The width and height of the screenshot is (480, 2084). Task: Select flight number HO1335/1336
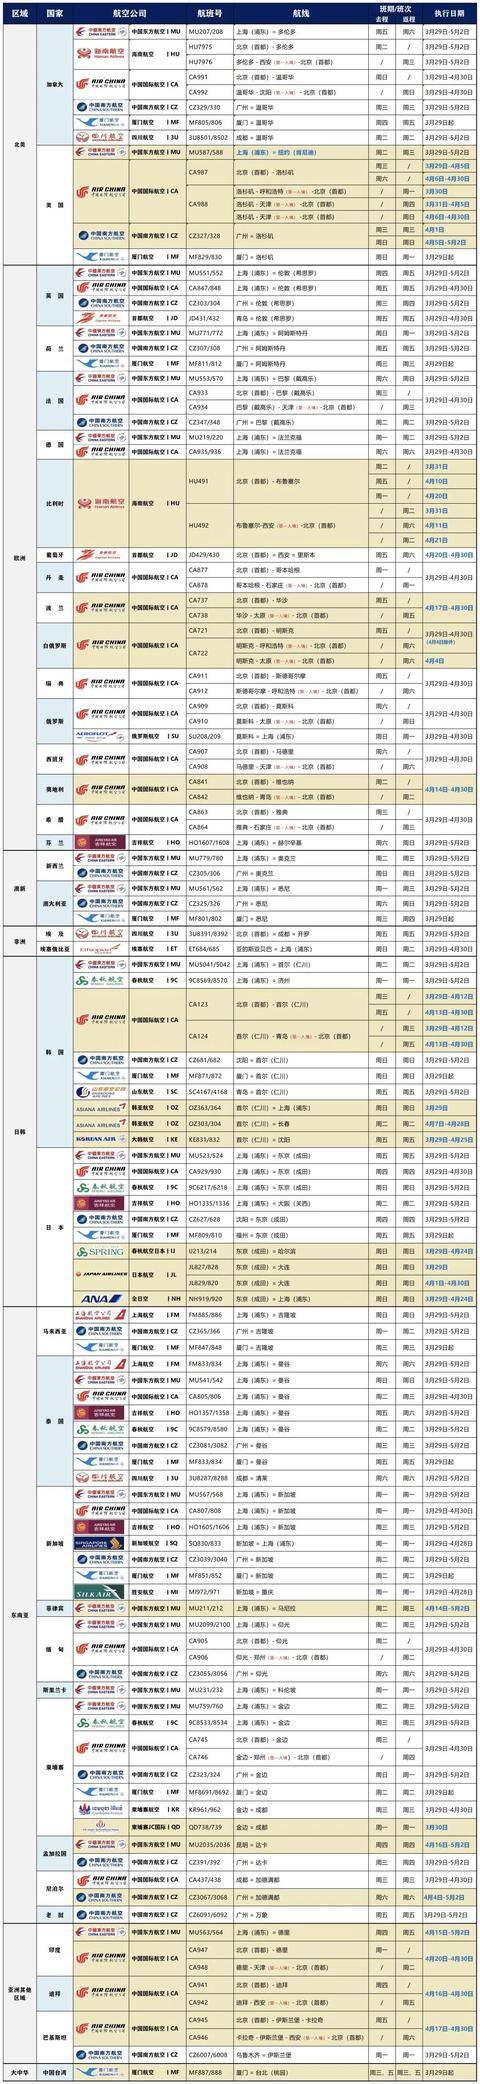point(209,1203)
